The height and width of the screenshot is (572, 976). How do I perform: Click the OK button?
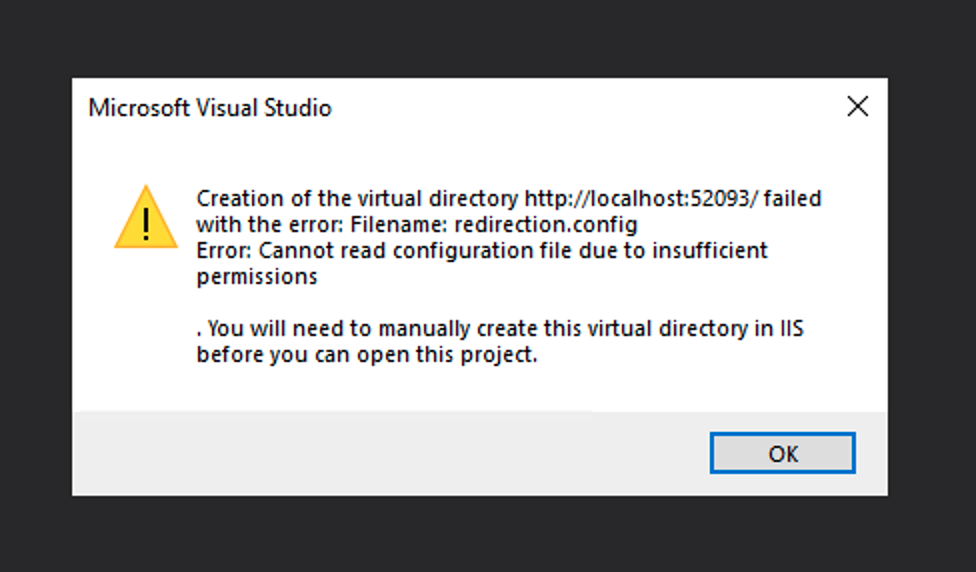click(x=782, y=453)
